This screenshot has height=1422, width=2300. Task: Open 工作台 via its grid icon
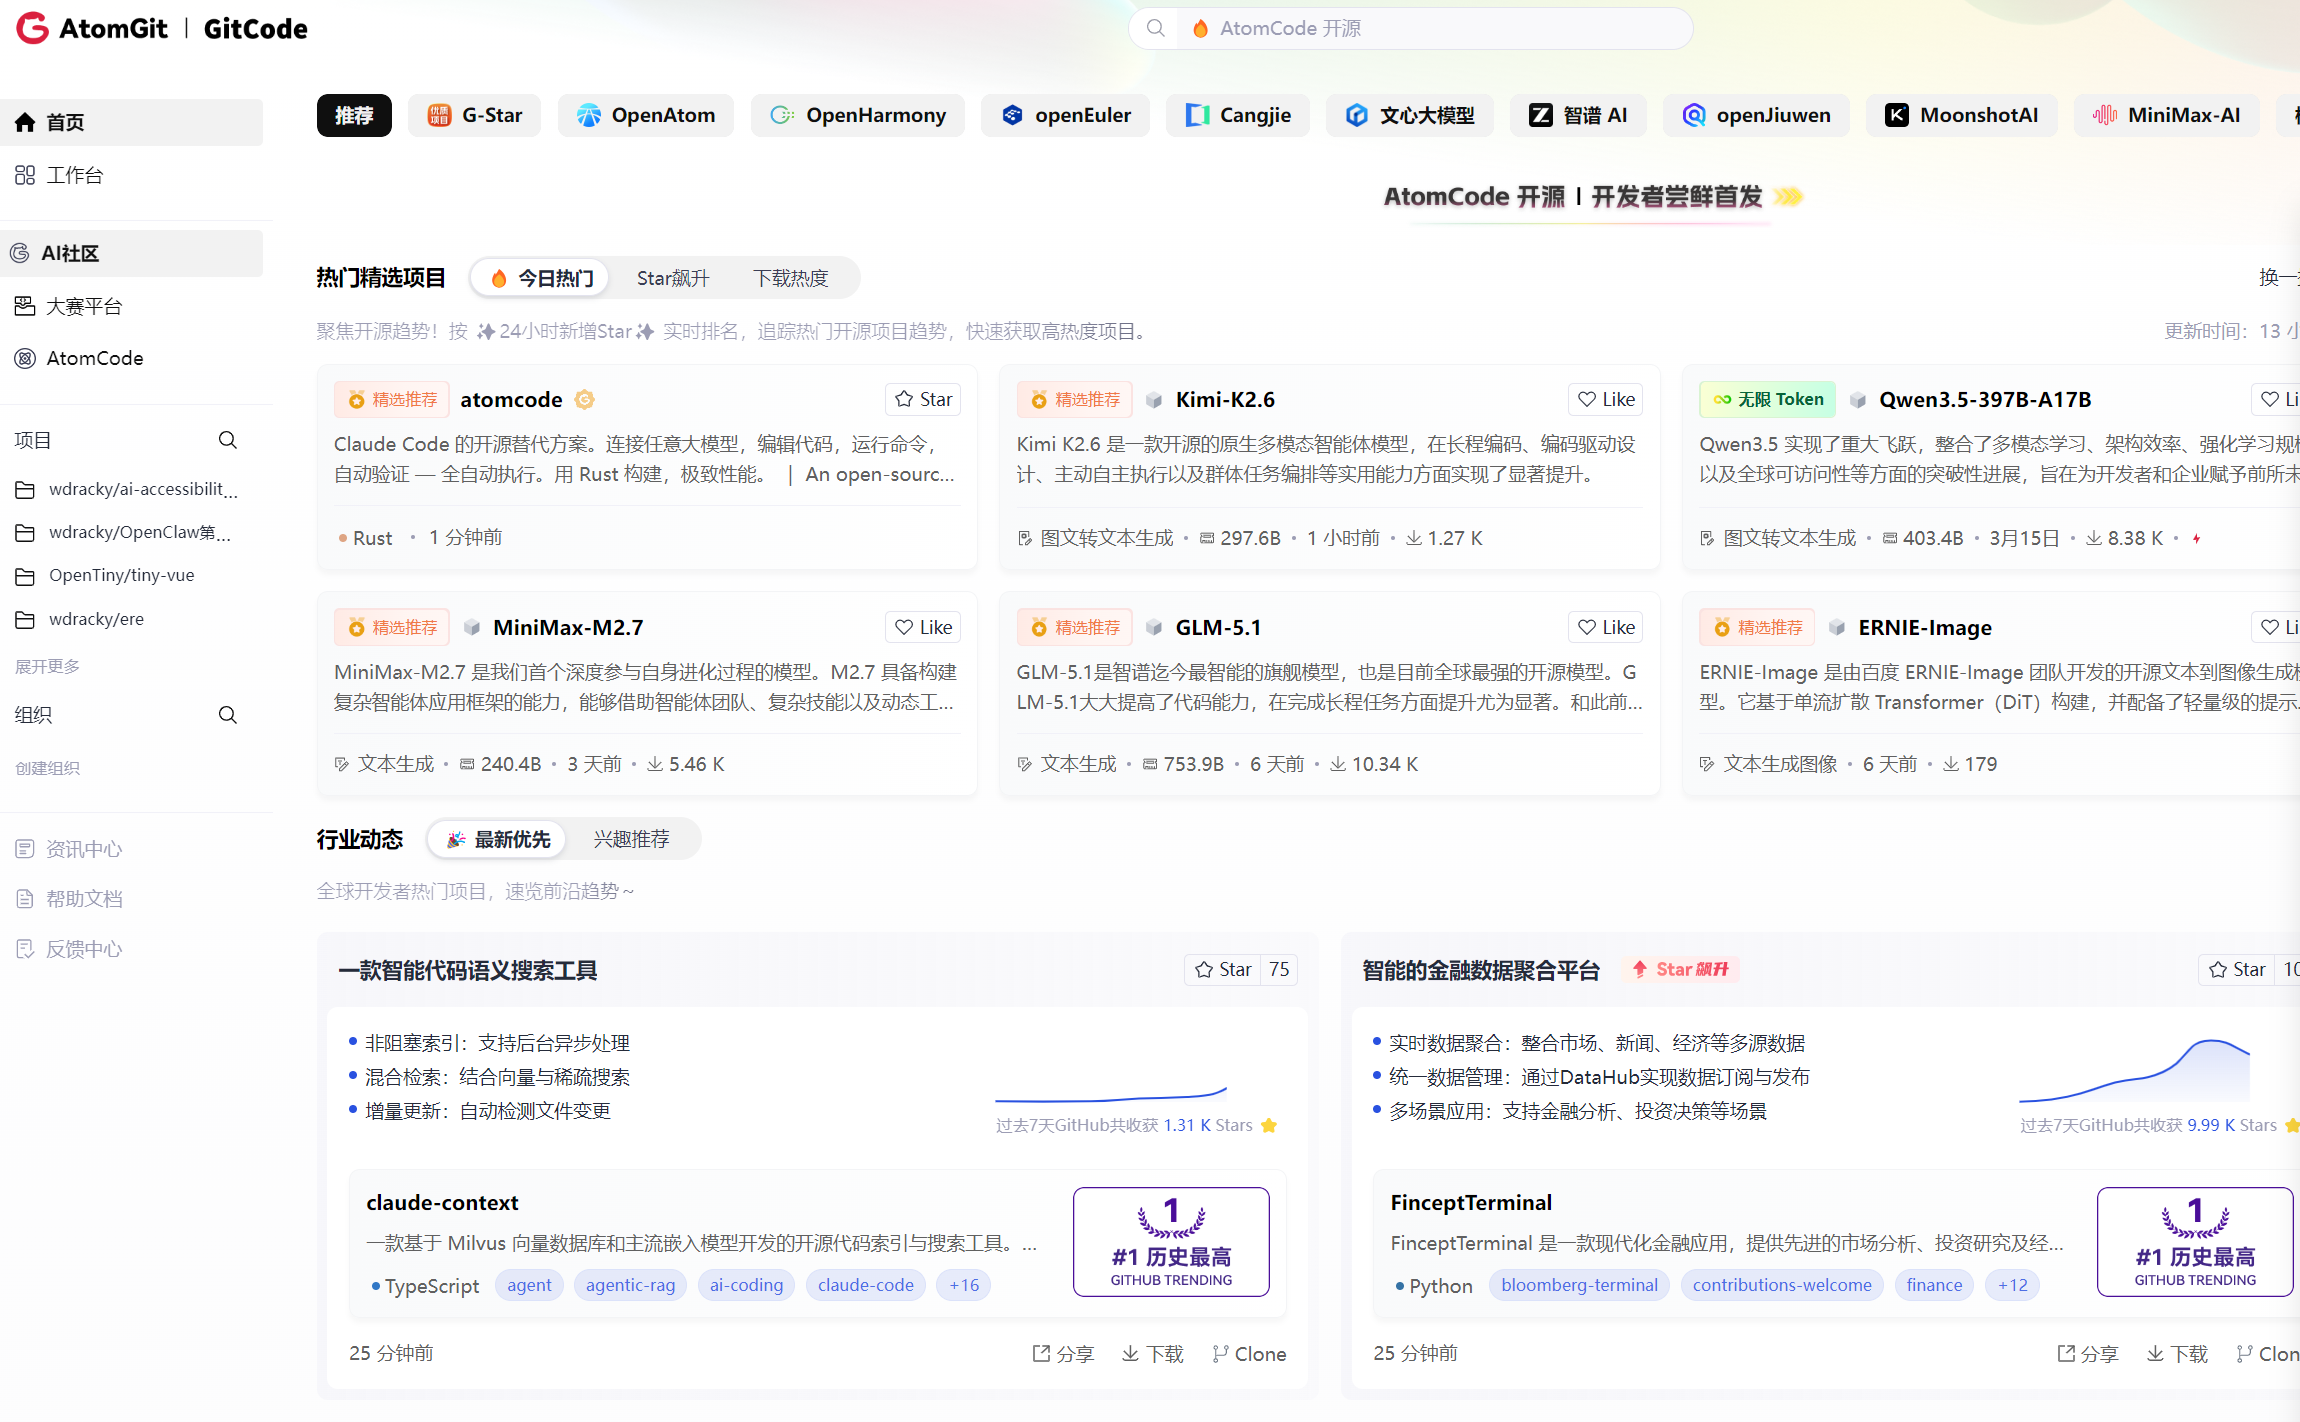25,175
